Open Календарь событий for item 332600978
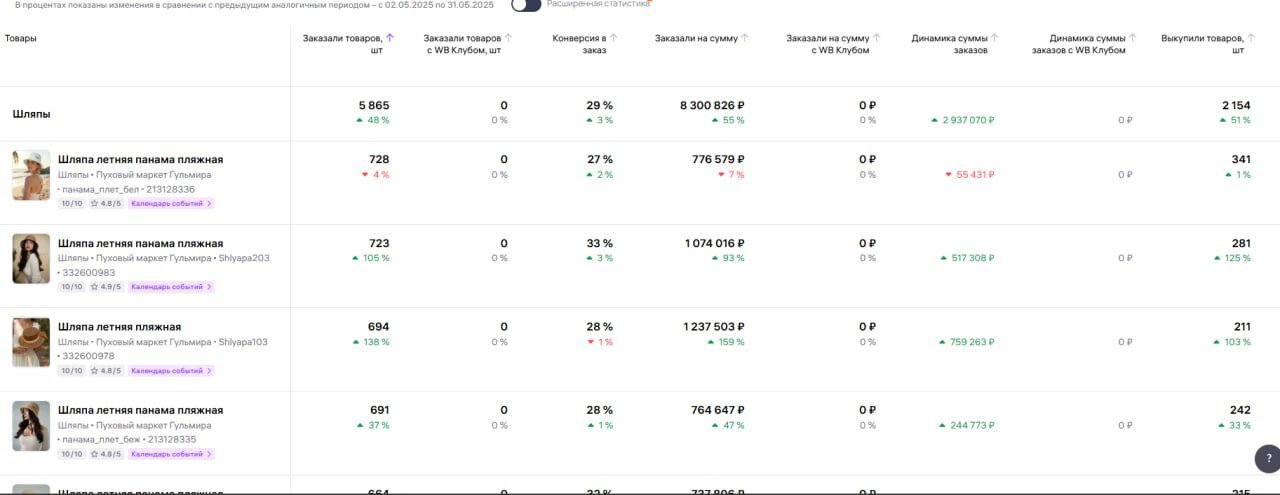 [x=171, y=371]
